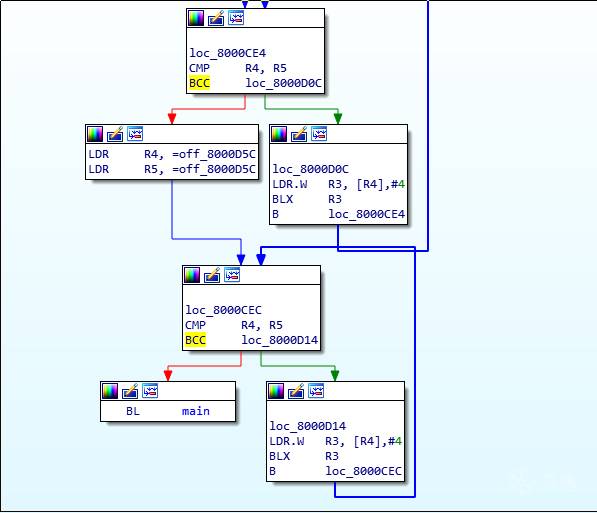
Task: Select the loc_8000D14 label in its node
Action: pos(308,426)
